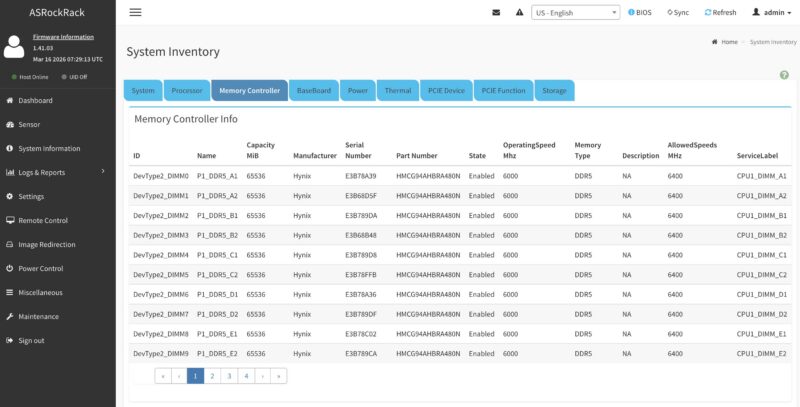Select page 1 in pagination
The image size is (800, 407).
(x=195, y=376)
